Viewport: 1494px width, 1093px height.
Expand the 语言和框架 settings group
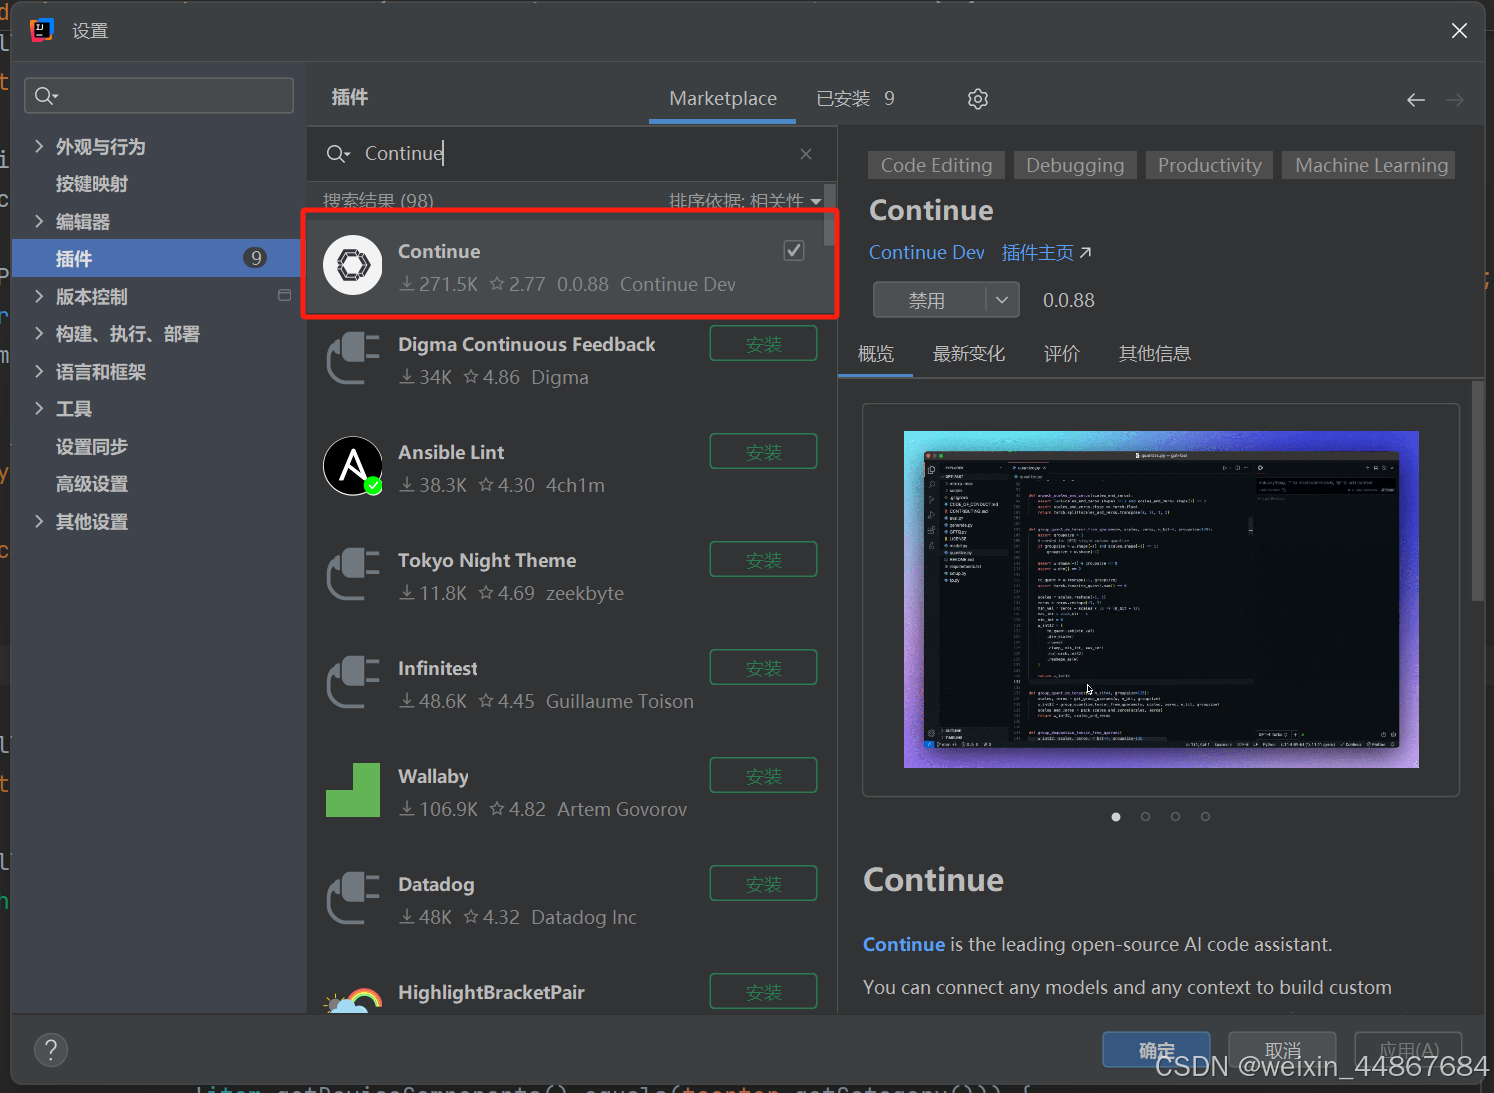(x=39, y=372)
